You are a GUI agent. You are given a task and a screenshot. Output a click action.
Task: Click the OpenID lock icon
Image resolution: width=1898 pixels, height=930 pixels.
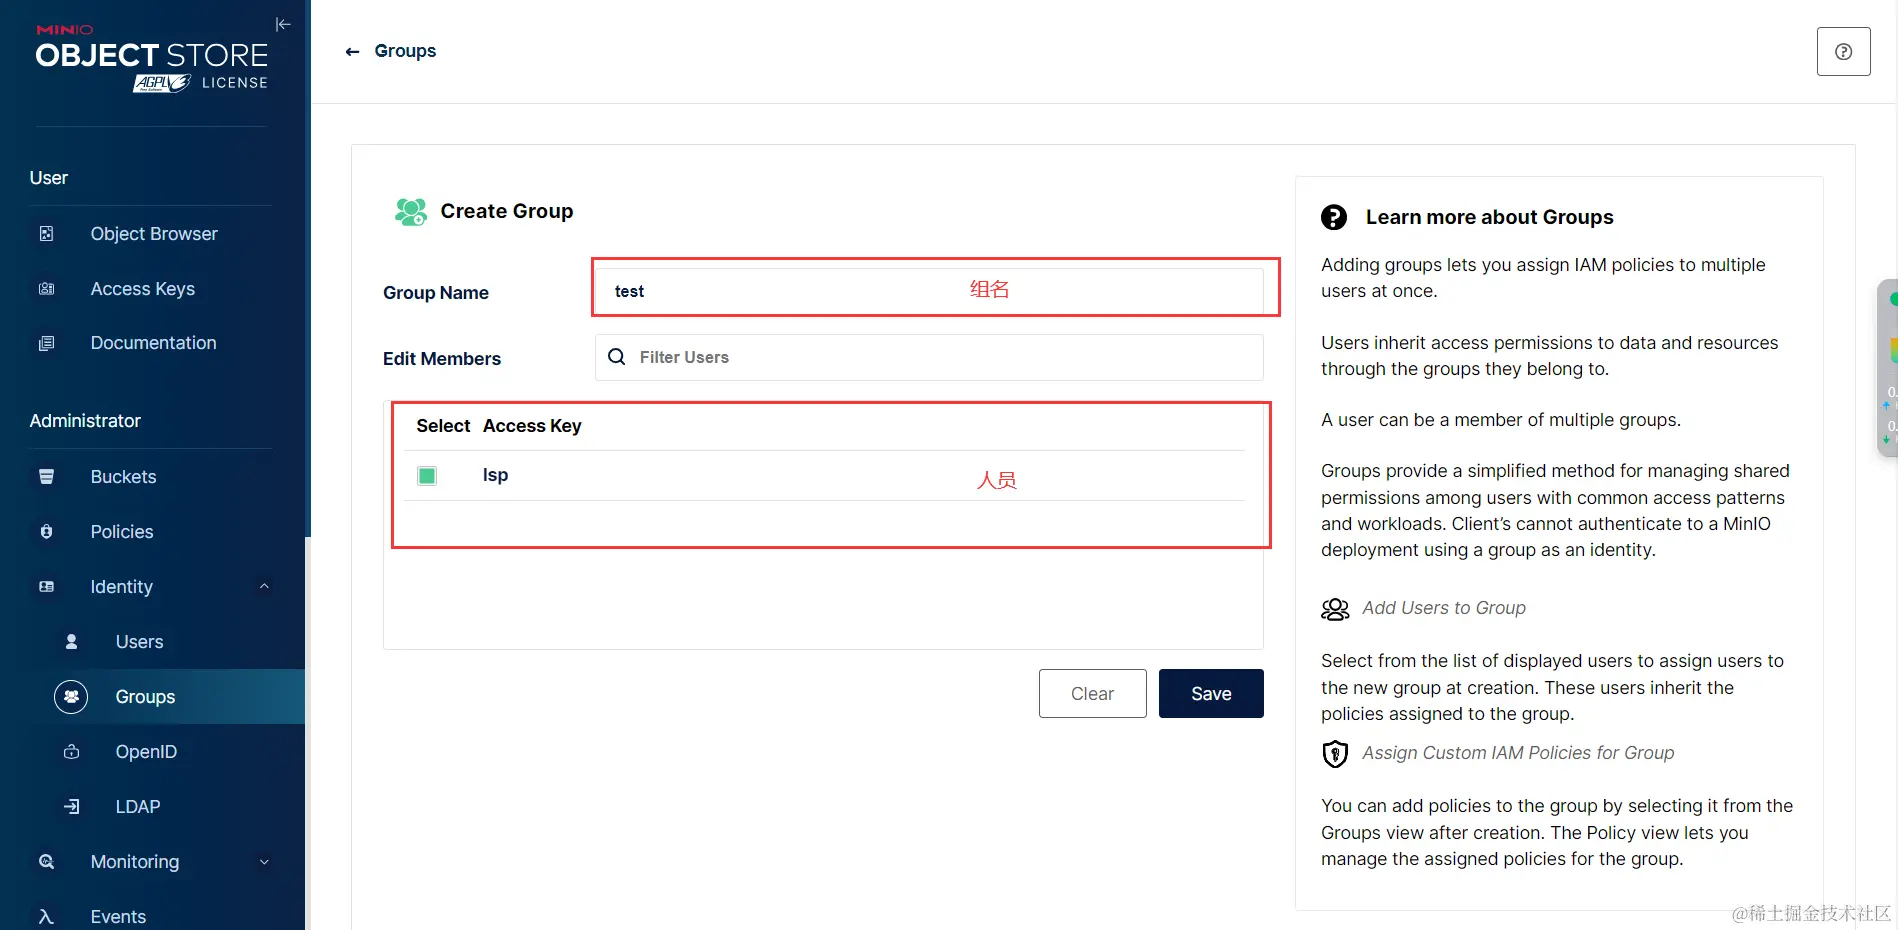71,752
